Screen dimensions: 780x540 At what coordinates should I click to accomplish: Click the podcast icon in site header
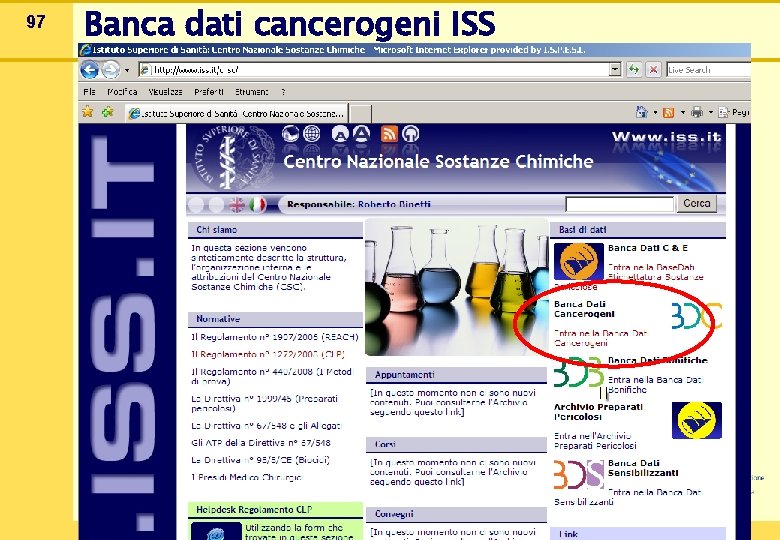410,134
